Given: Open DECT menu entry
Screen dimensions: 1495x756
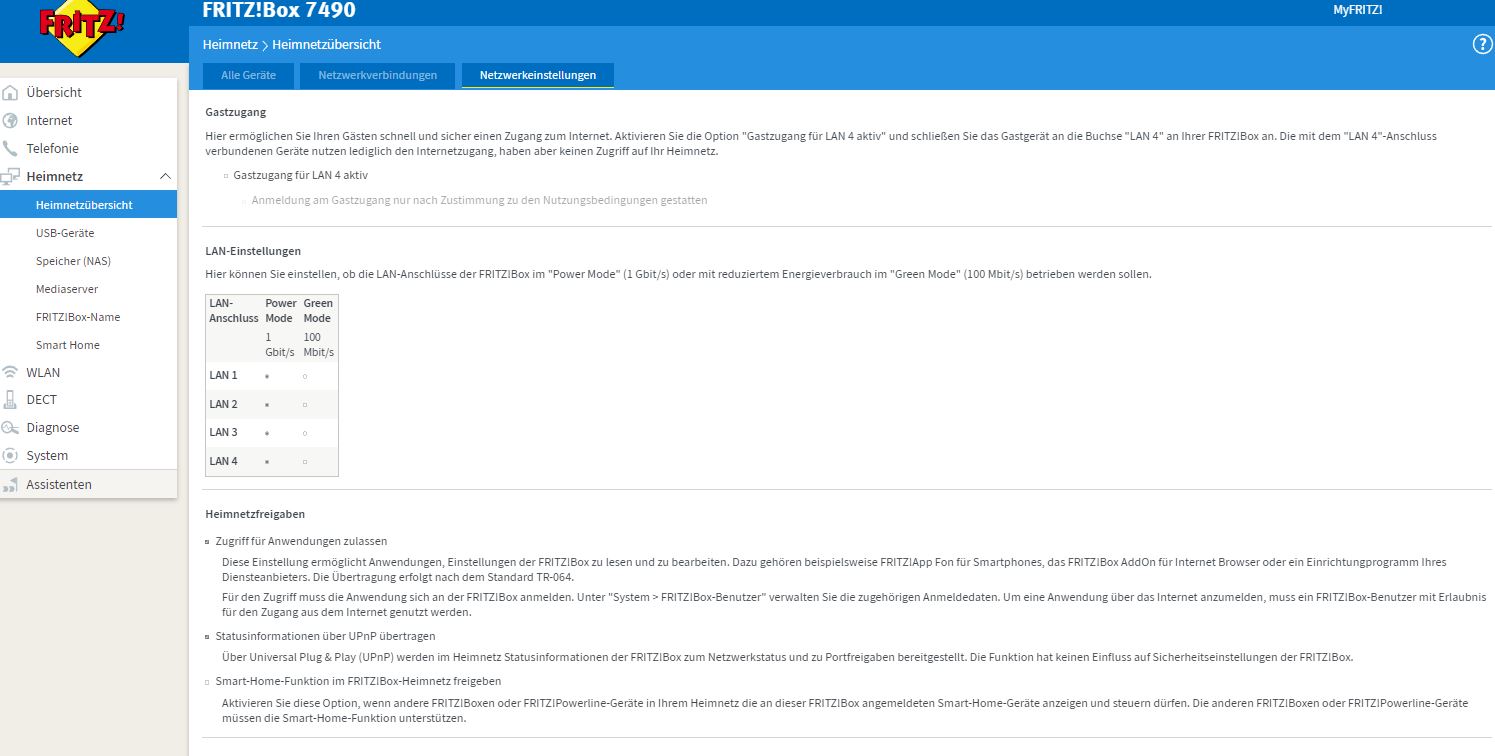Looking at the screenshot, I should click(42, 400).
